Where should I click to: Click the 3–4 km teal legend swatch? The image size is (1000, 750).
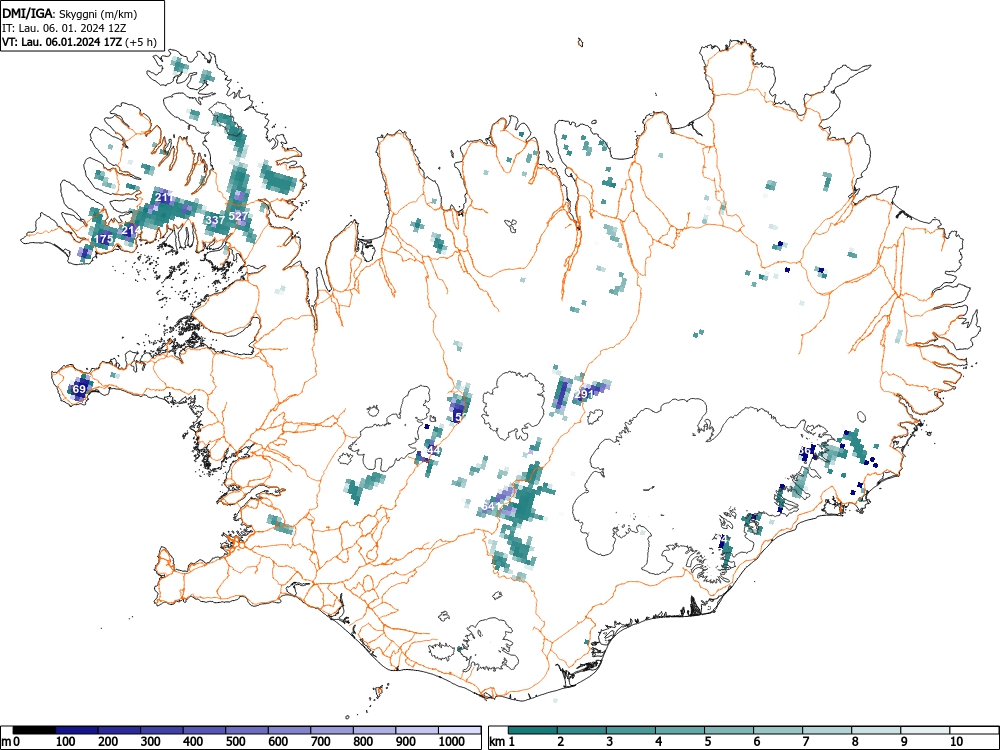[631, 730]
